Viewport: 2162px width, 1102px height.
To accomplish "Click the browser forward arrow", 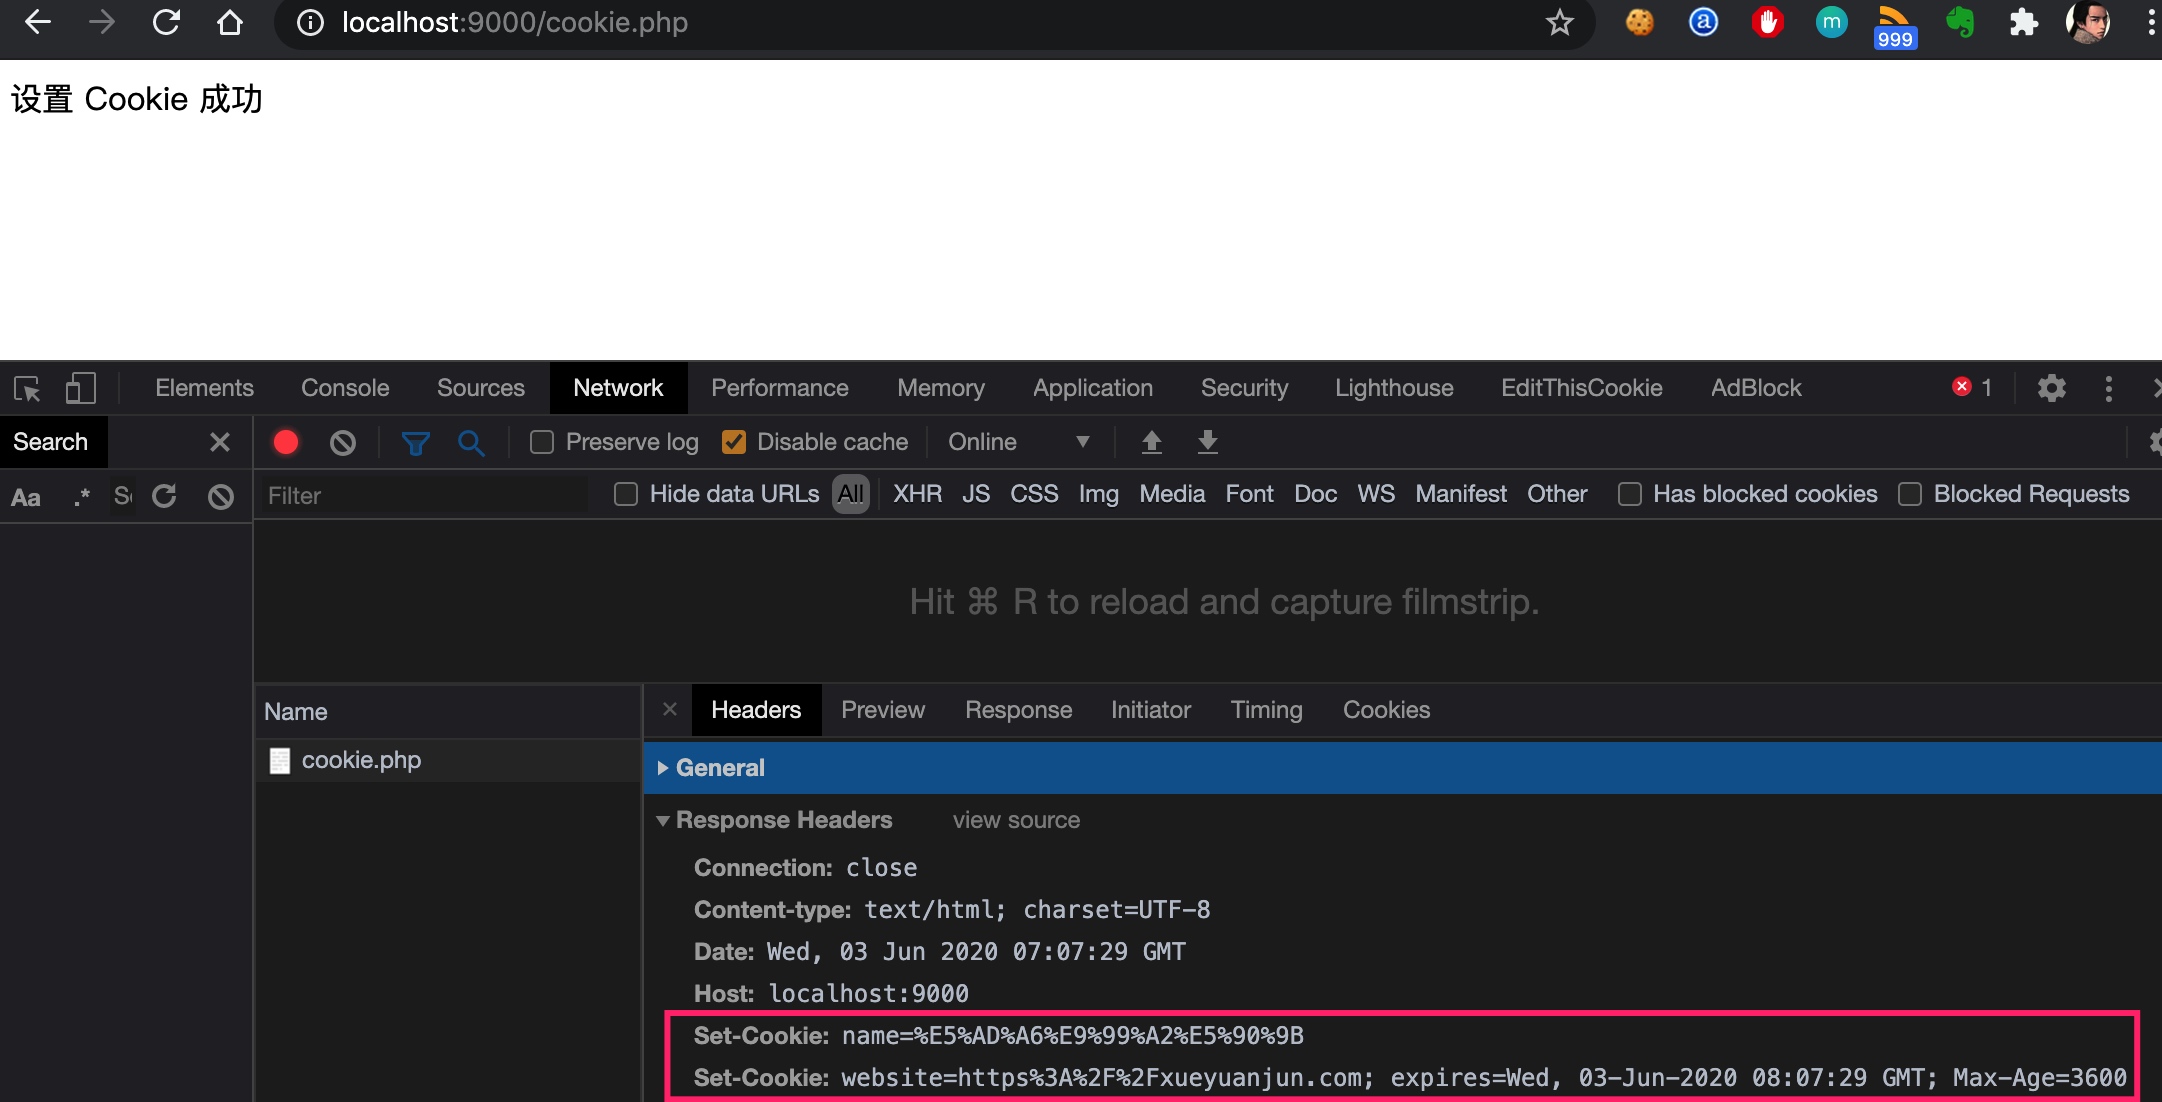I will click(x=101, y=22).
